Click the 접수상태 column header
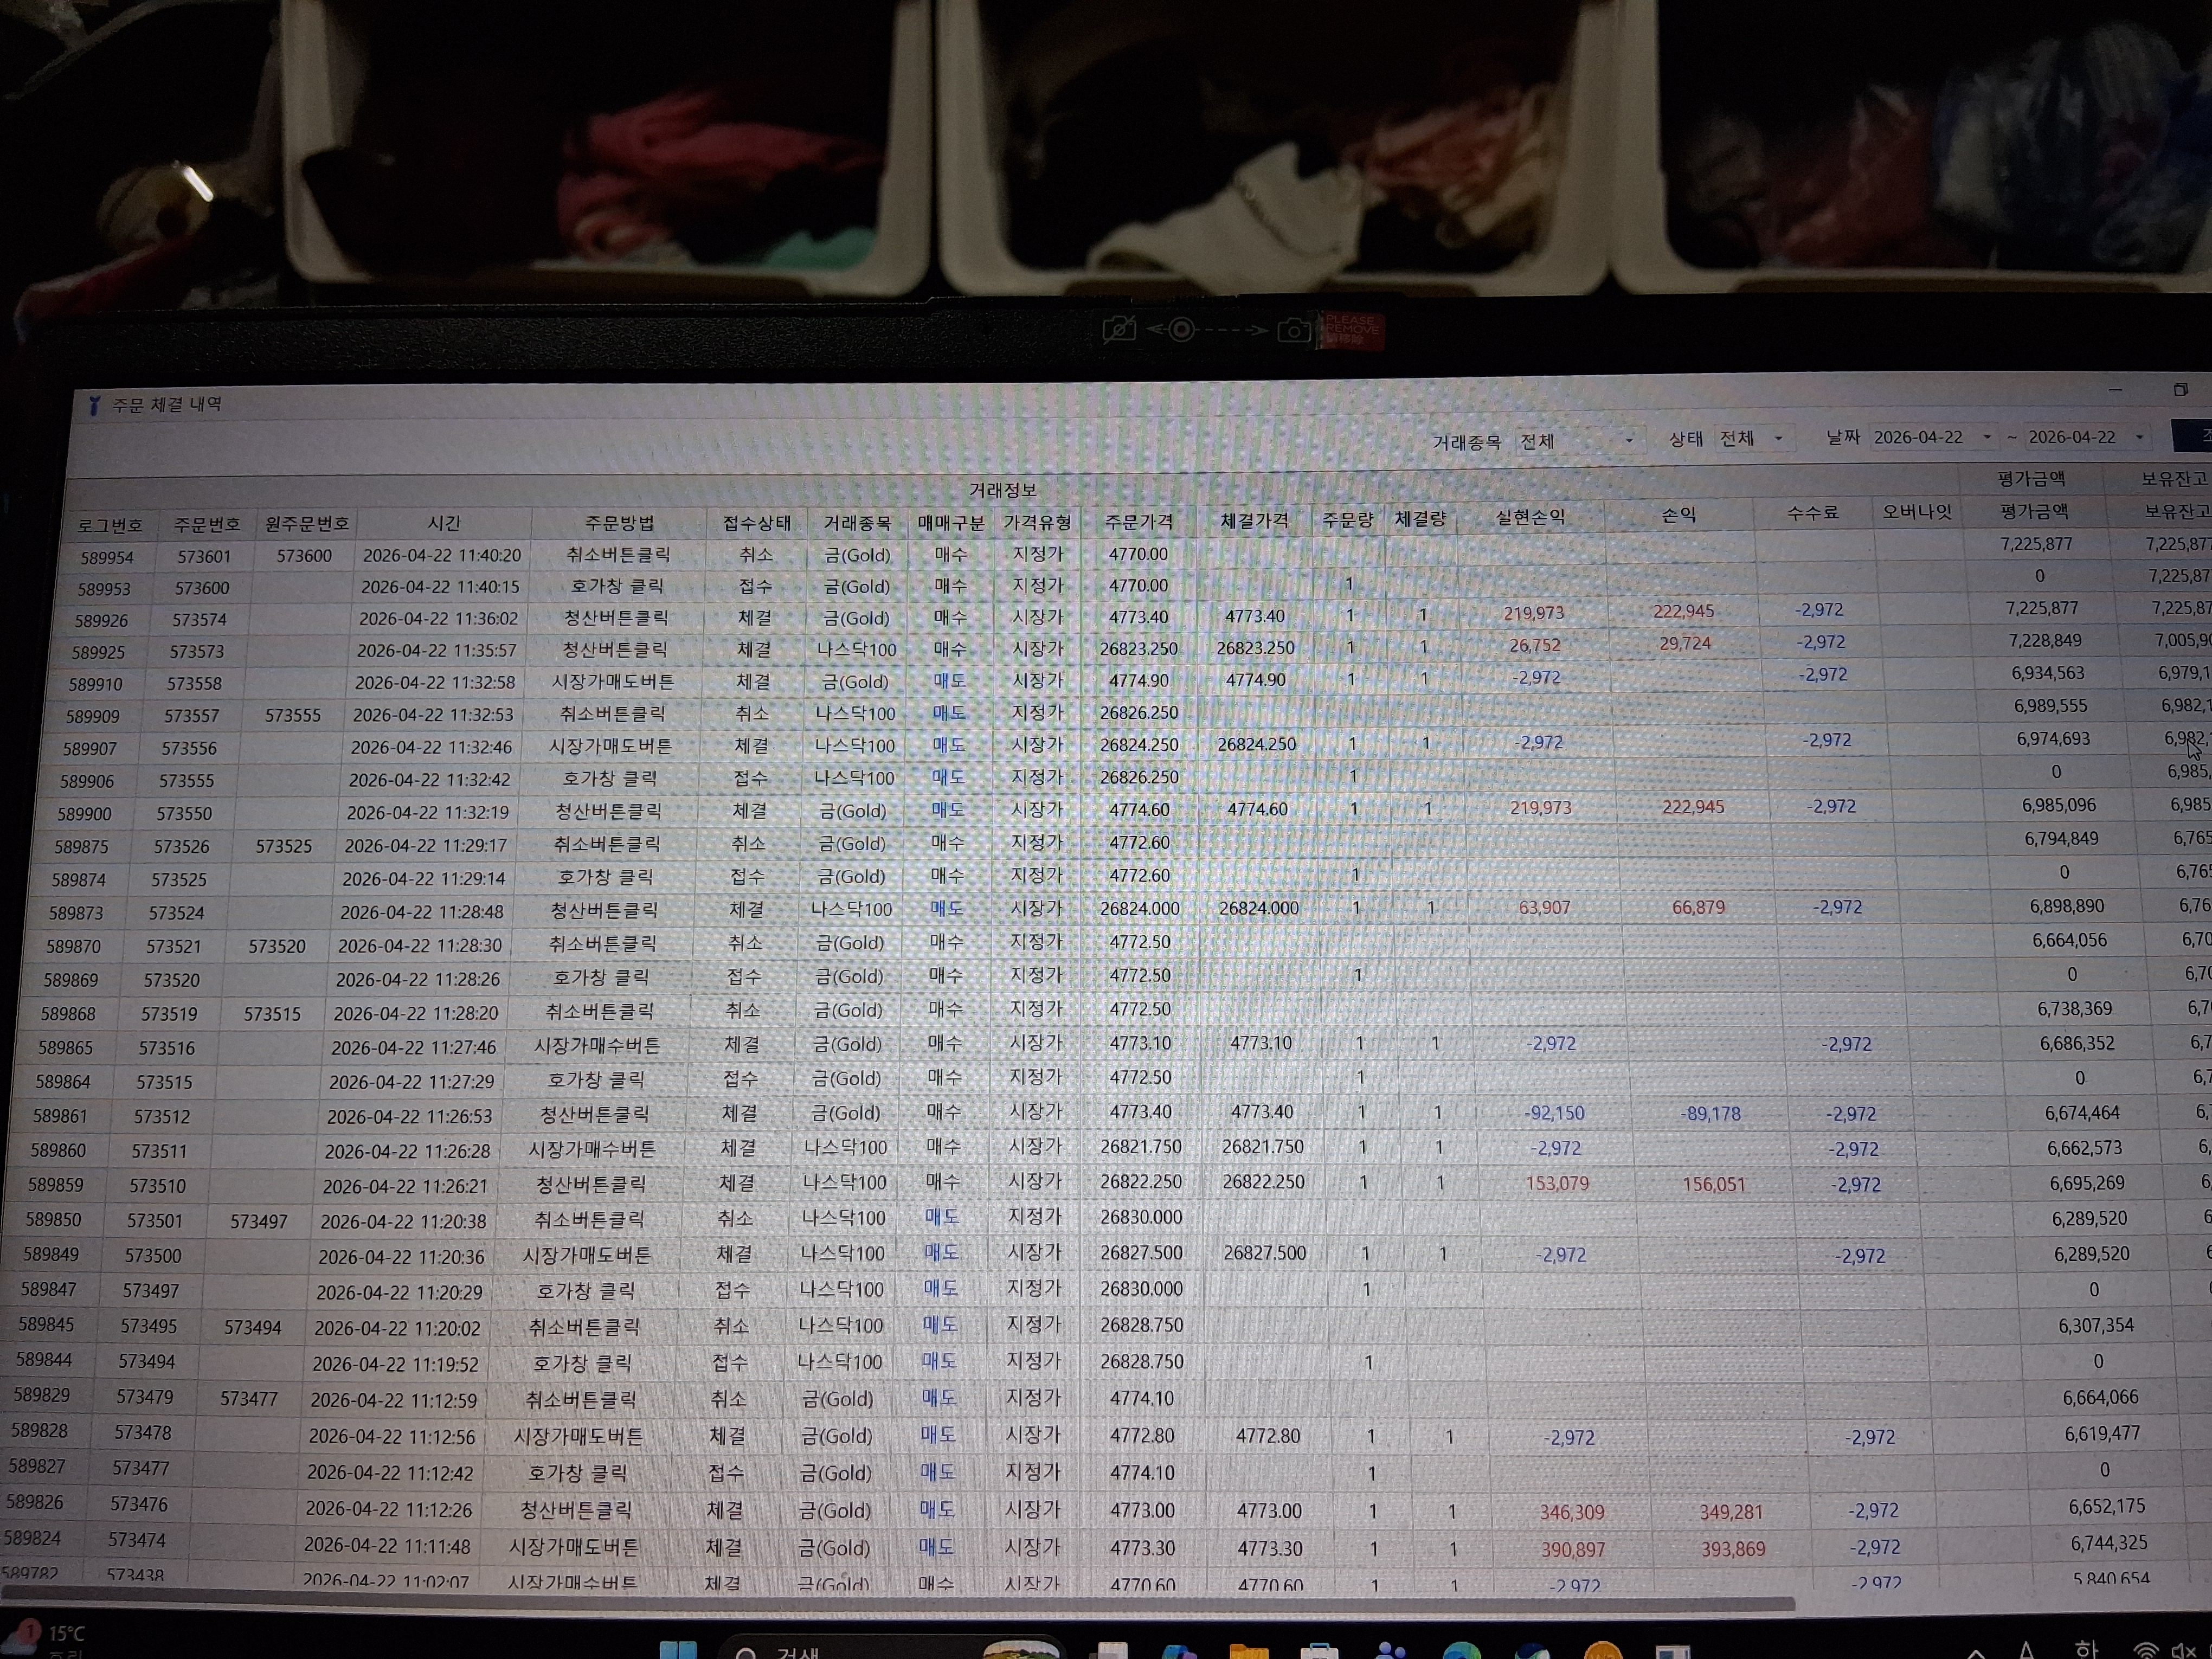The image size is (2212, 1659). [757, 522]
